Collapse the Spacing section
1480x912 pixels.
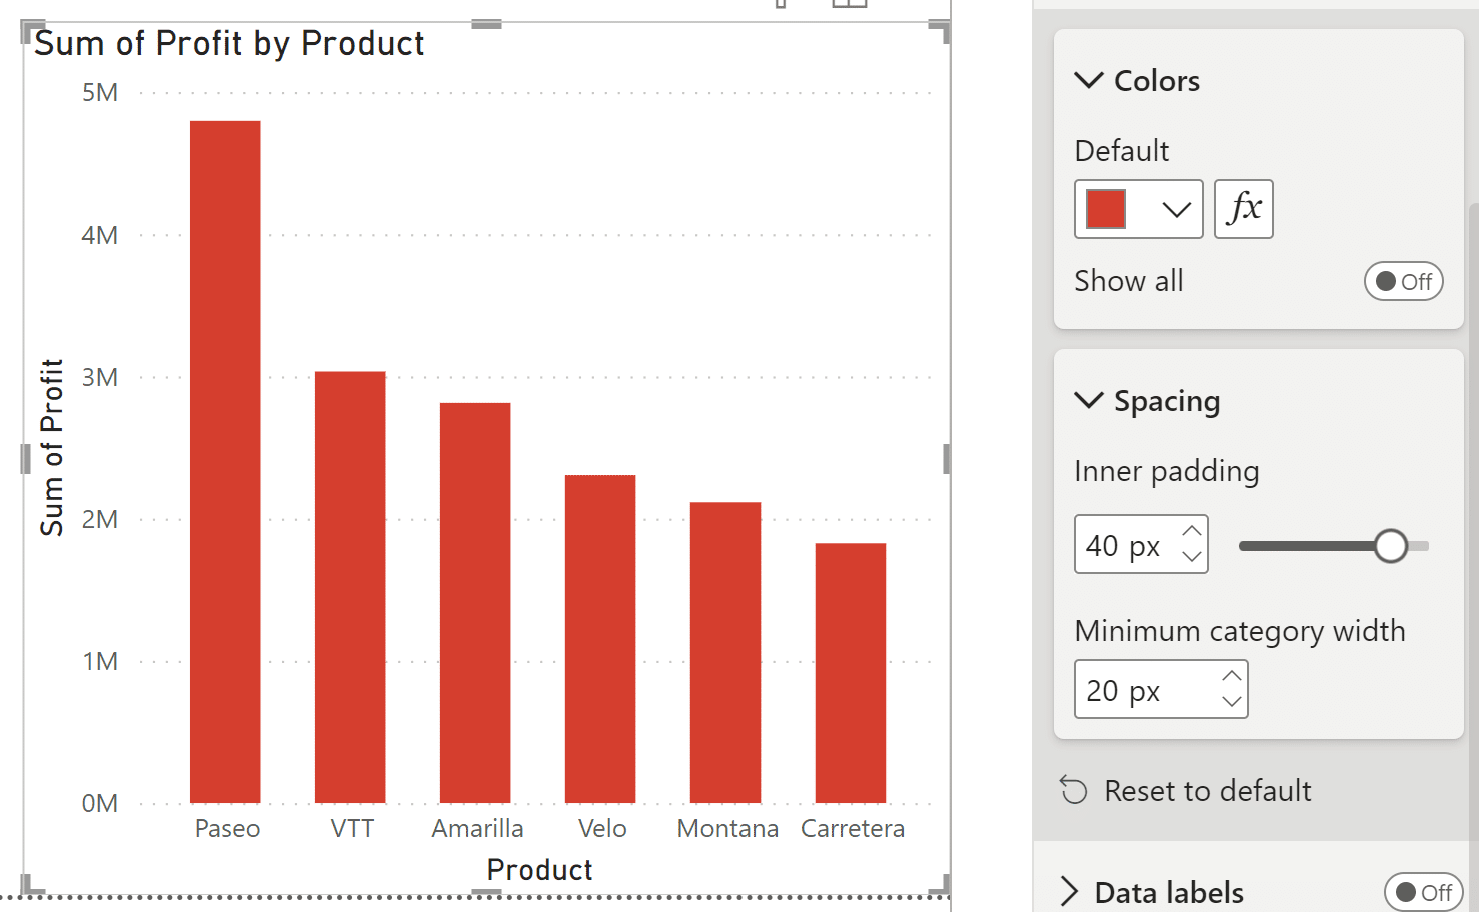(x=1089, y=401)
